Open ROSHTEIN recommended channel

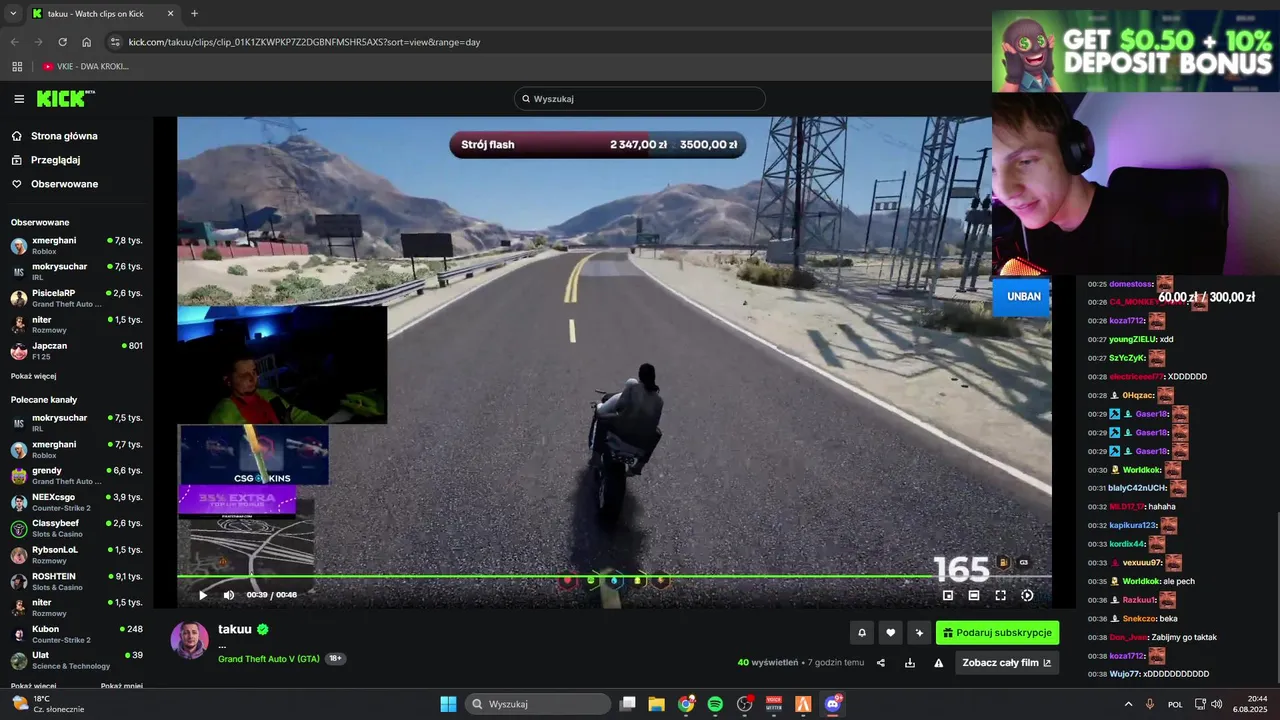point(76,581)
